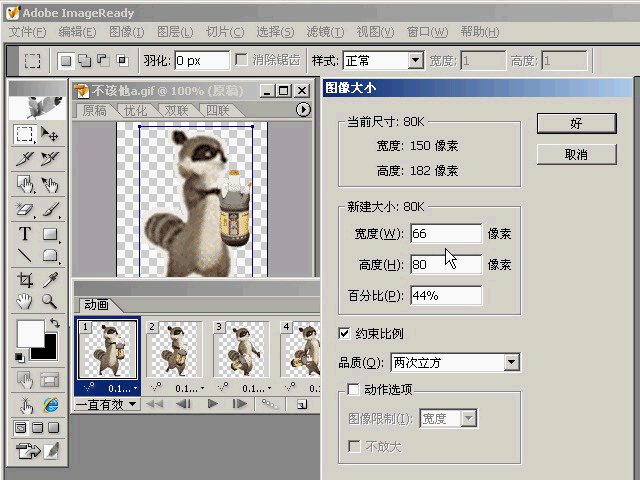
Task: Select the Move tool
Action: click(50, 134)
